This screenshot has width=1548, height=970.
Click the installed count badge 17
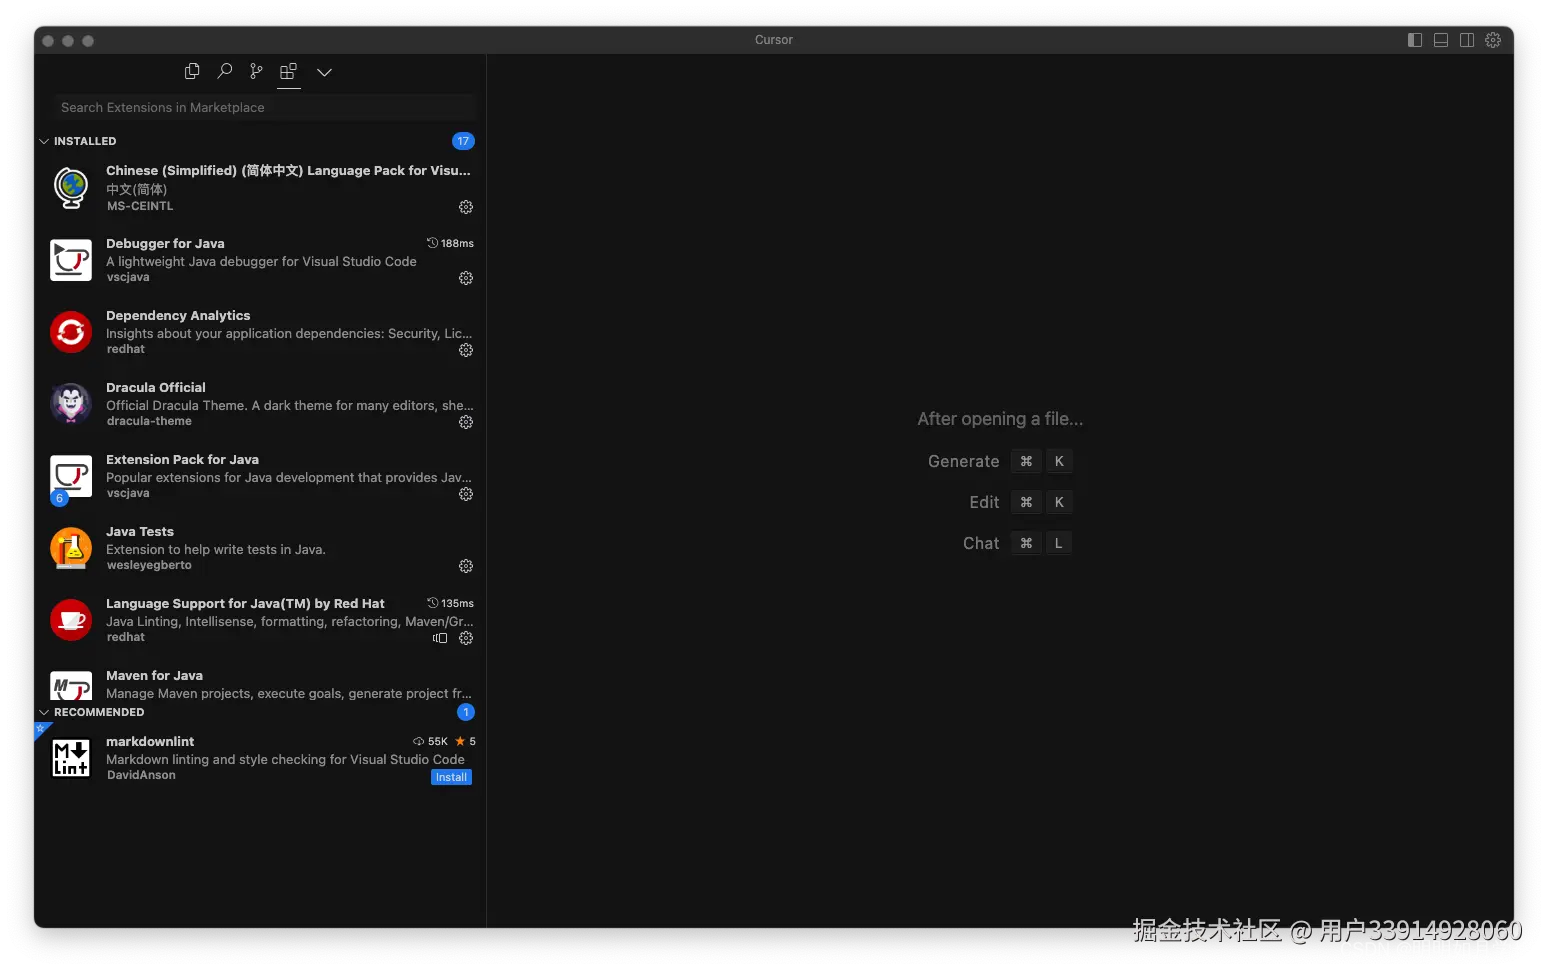[463, 141]
